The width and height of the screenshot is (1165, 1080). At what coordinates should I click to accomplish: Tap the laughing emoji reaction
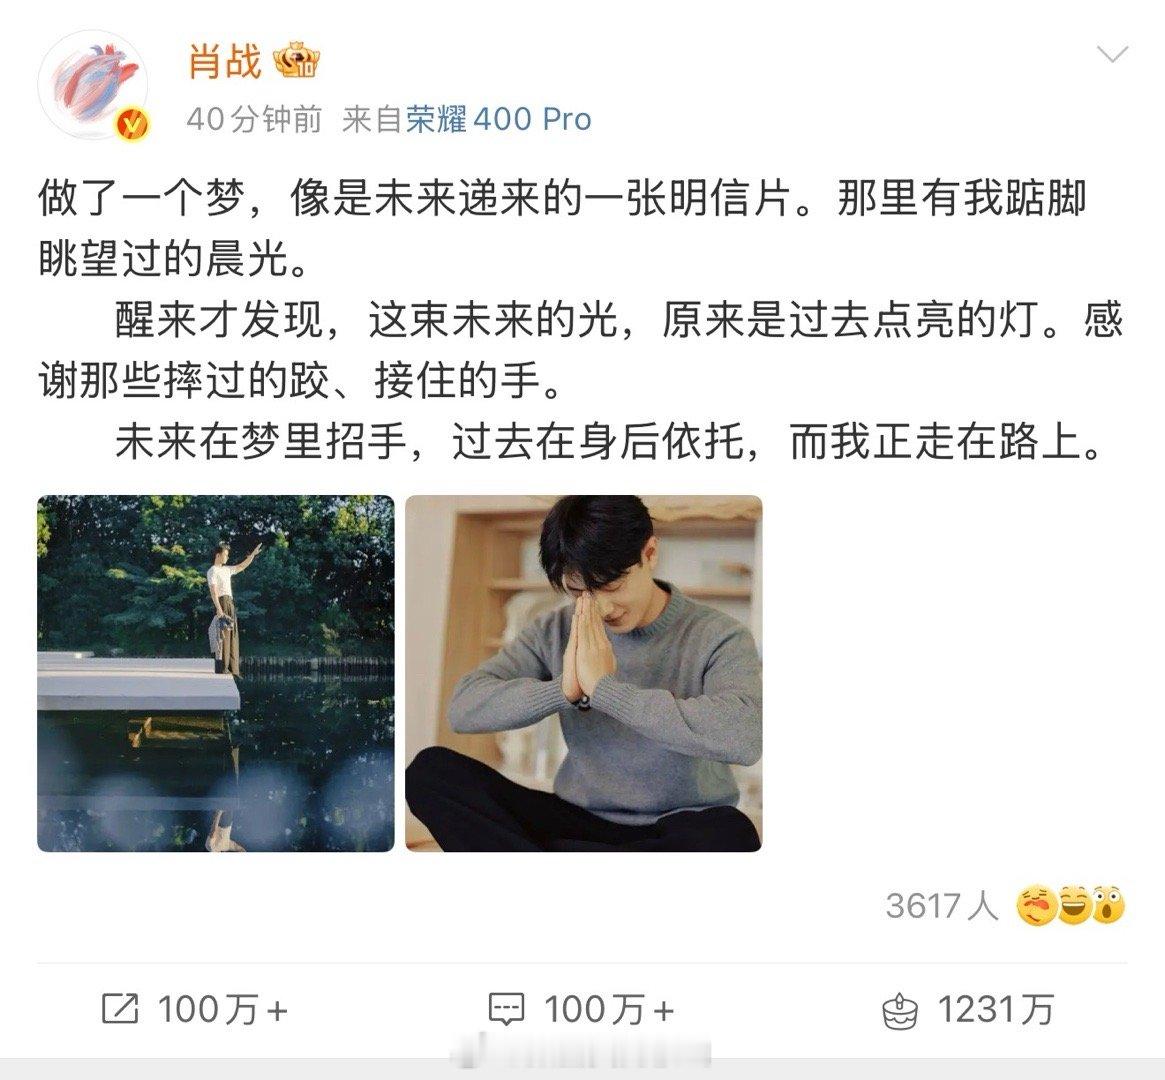(x=1073, y=905)
